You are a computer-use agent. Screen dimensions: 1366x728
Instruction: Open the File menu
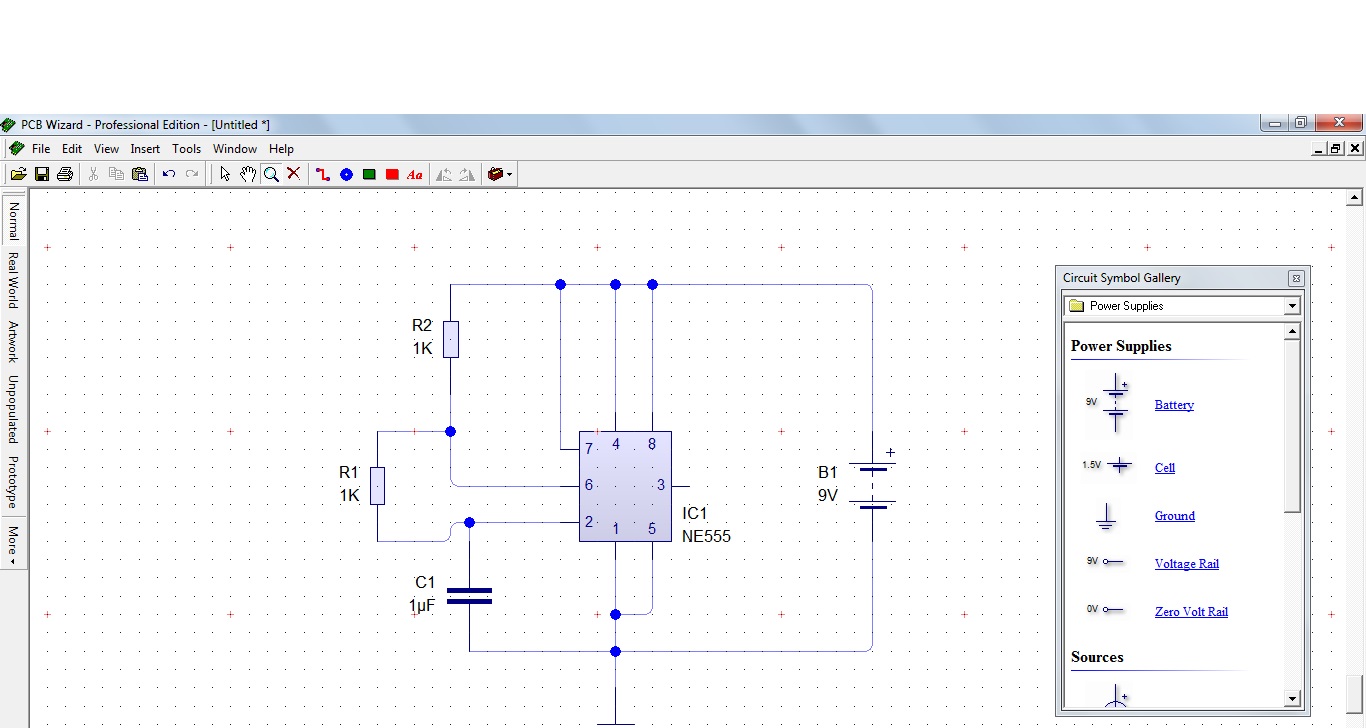pos(41,149)
